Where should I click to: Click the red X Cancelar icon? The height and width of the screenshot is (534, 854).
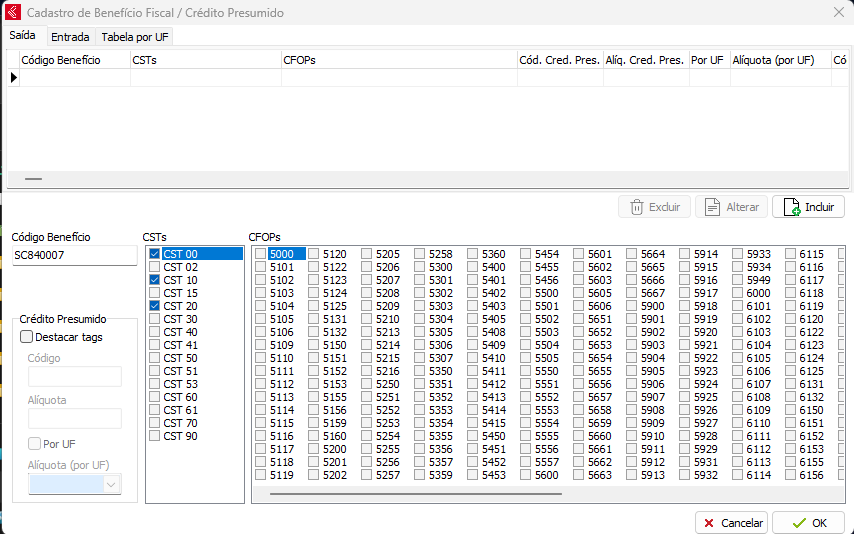click(x=710, y=523)
